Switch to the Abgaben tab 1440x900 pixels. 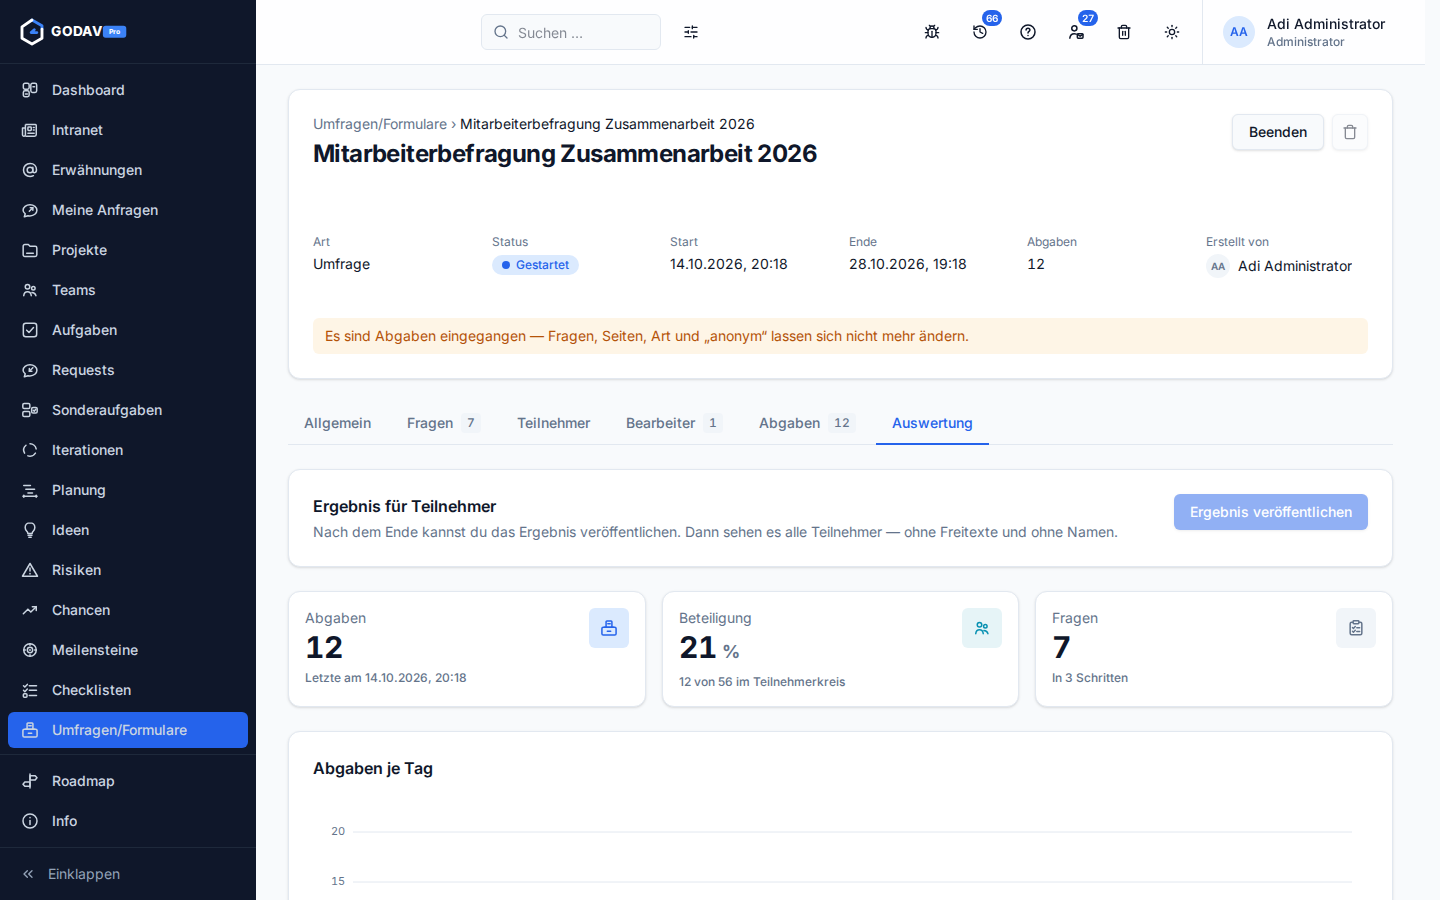807,423
